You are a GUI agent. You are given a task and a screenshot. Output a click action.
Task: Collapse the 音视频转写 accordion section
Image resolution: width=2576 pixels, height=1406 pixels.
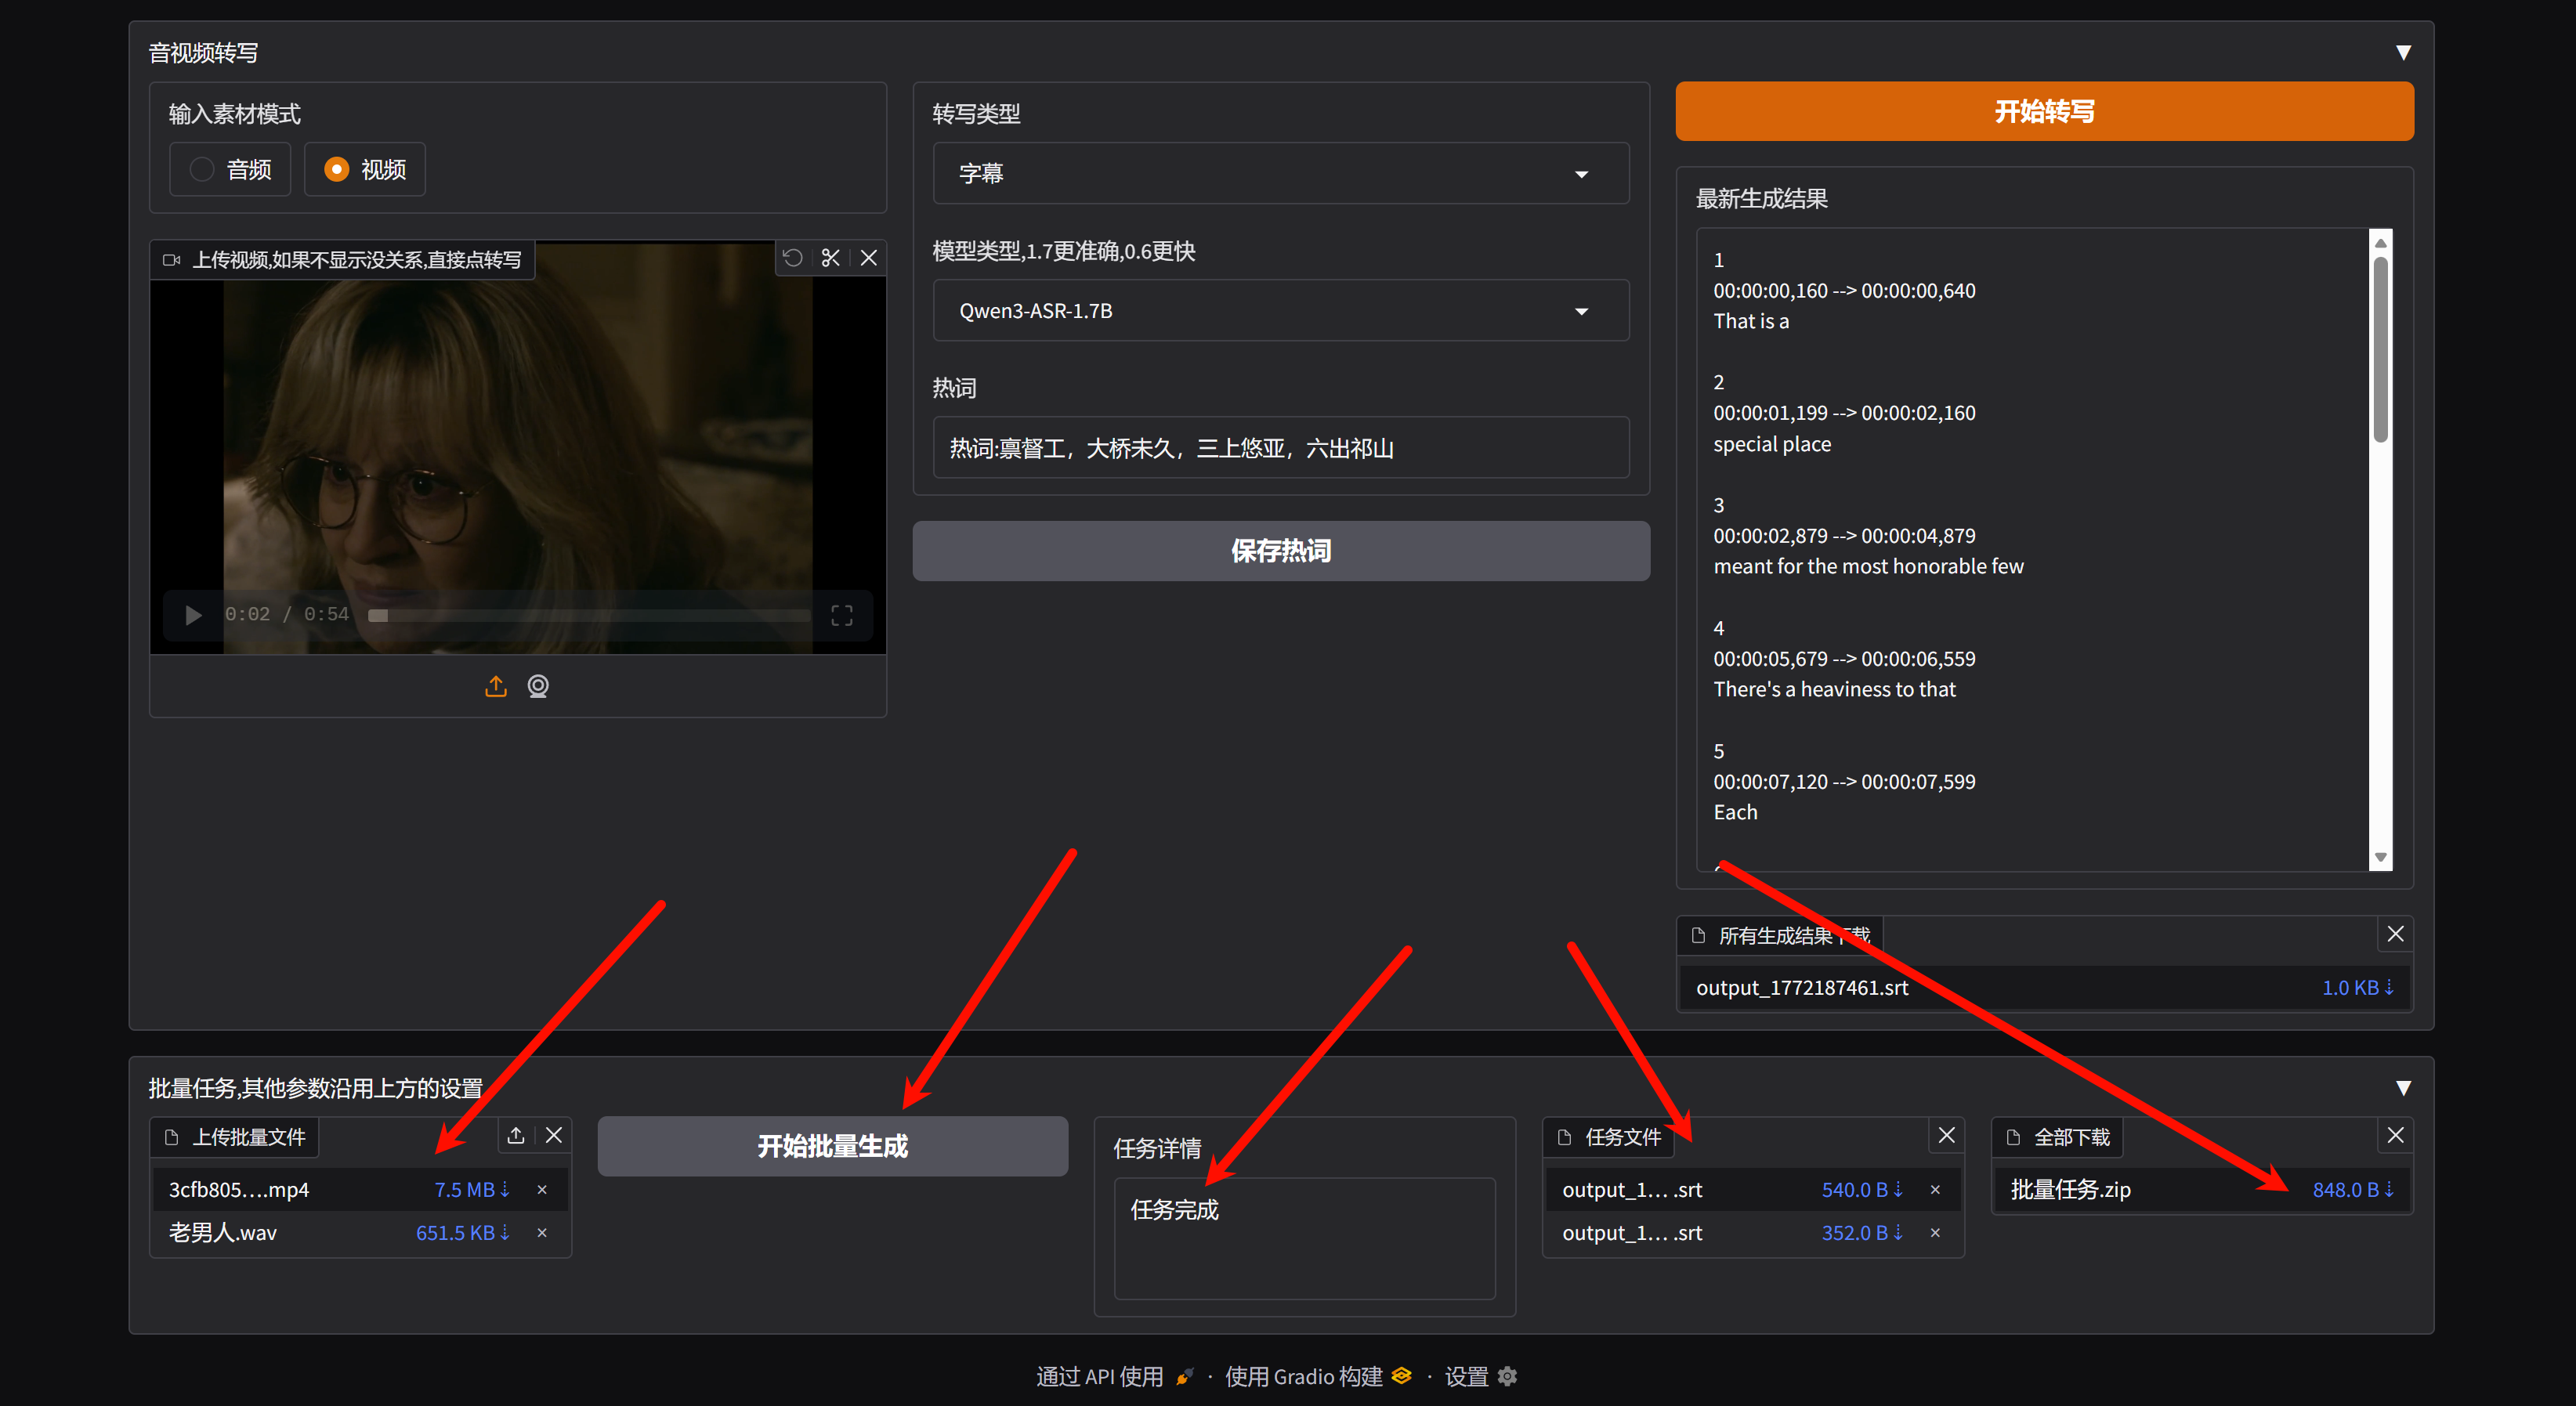[2403, 52]
